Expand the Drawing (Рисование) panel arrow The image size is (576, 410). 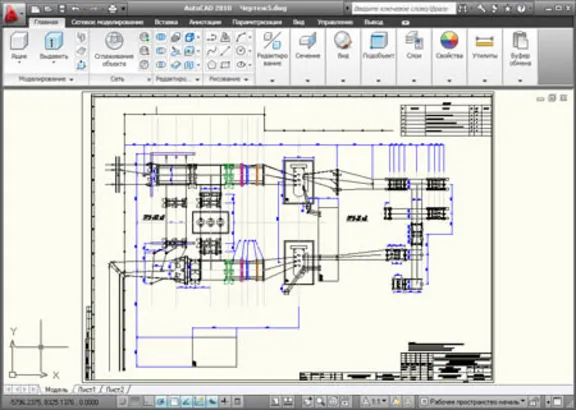(246, 79)
